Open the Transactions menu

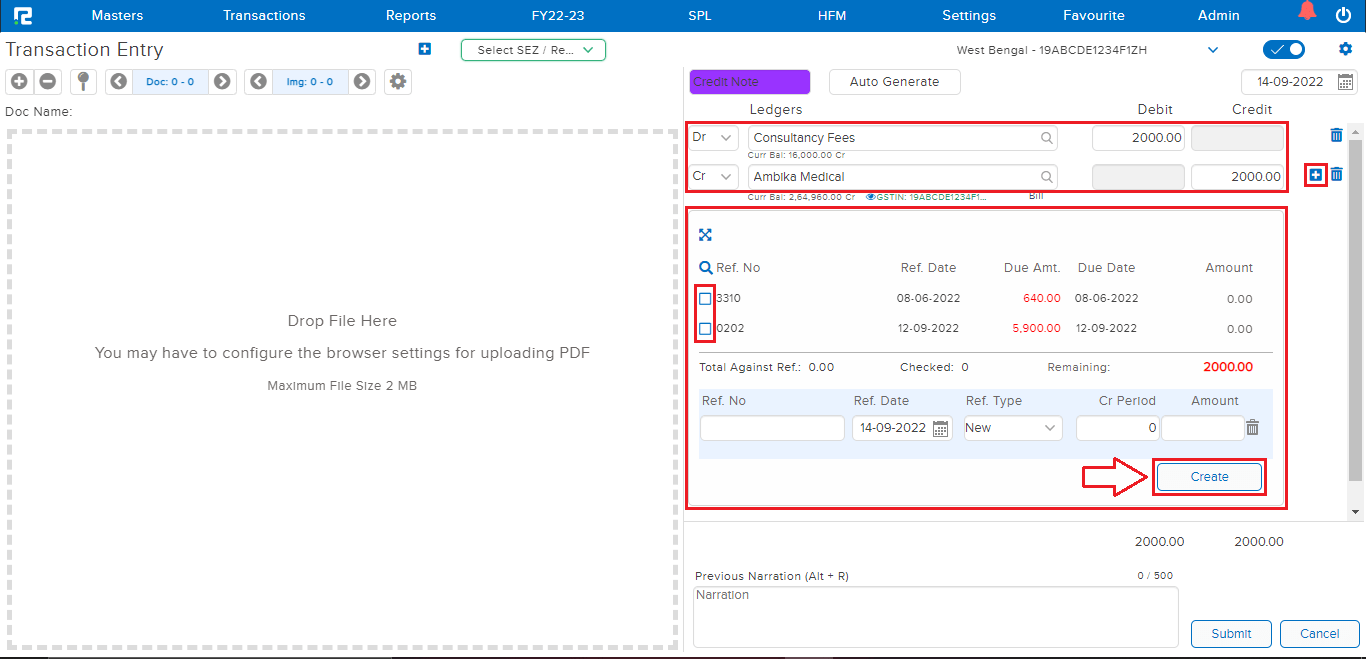coord(264,15)
